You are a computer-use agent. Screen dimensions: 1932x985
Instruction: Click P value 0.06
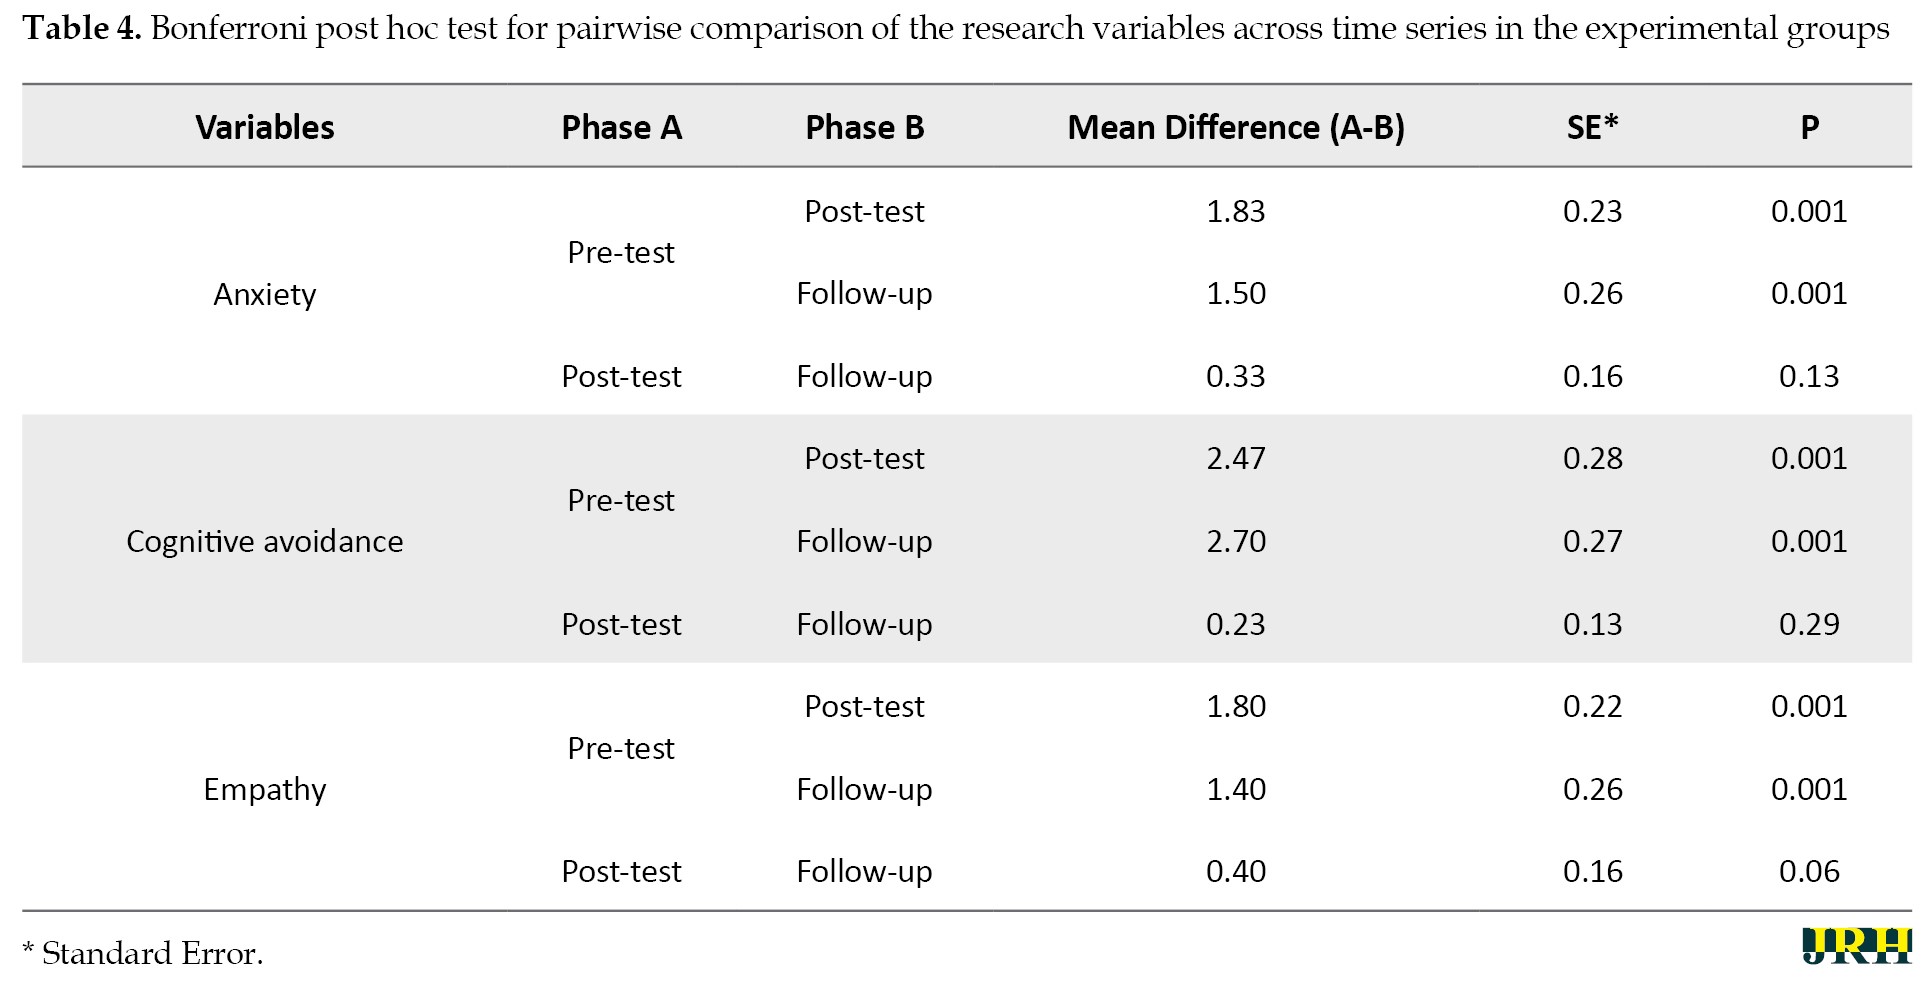(x=1809, y=871)
